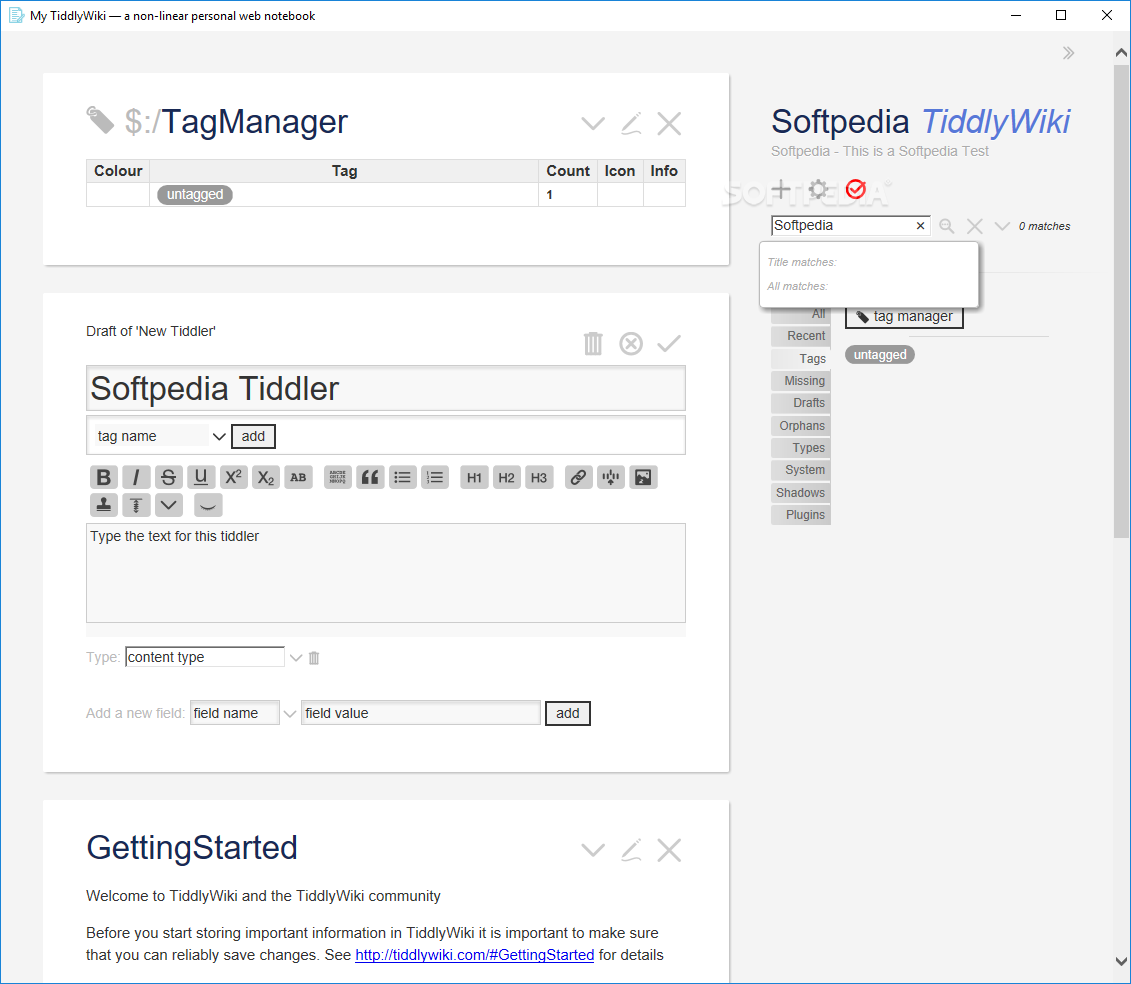
Task: Edit the $:/TagManager tiddler with the pencil
Action: click(631, 123)
